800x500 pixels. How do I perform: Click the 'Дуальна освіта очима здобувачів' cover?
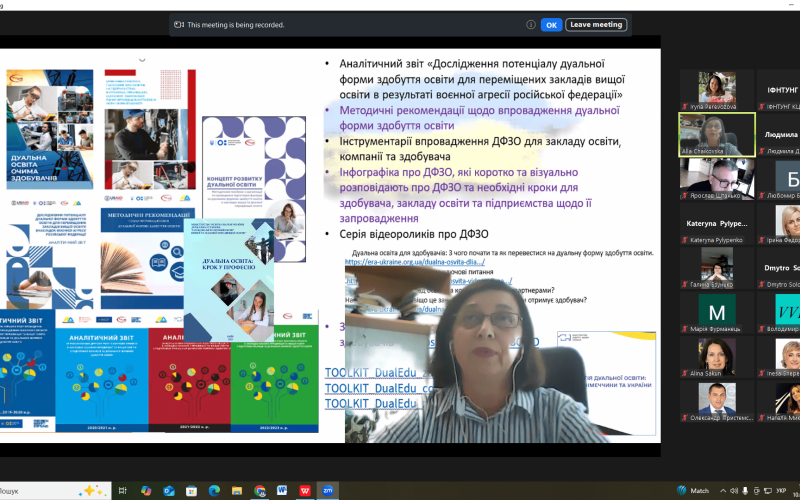click(x=49, y=129)
